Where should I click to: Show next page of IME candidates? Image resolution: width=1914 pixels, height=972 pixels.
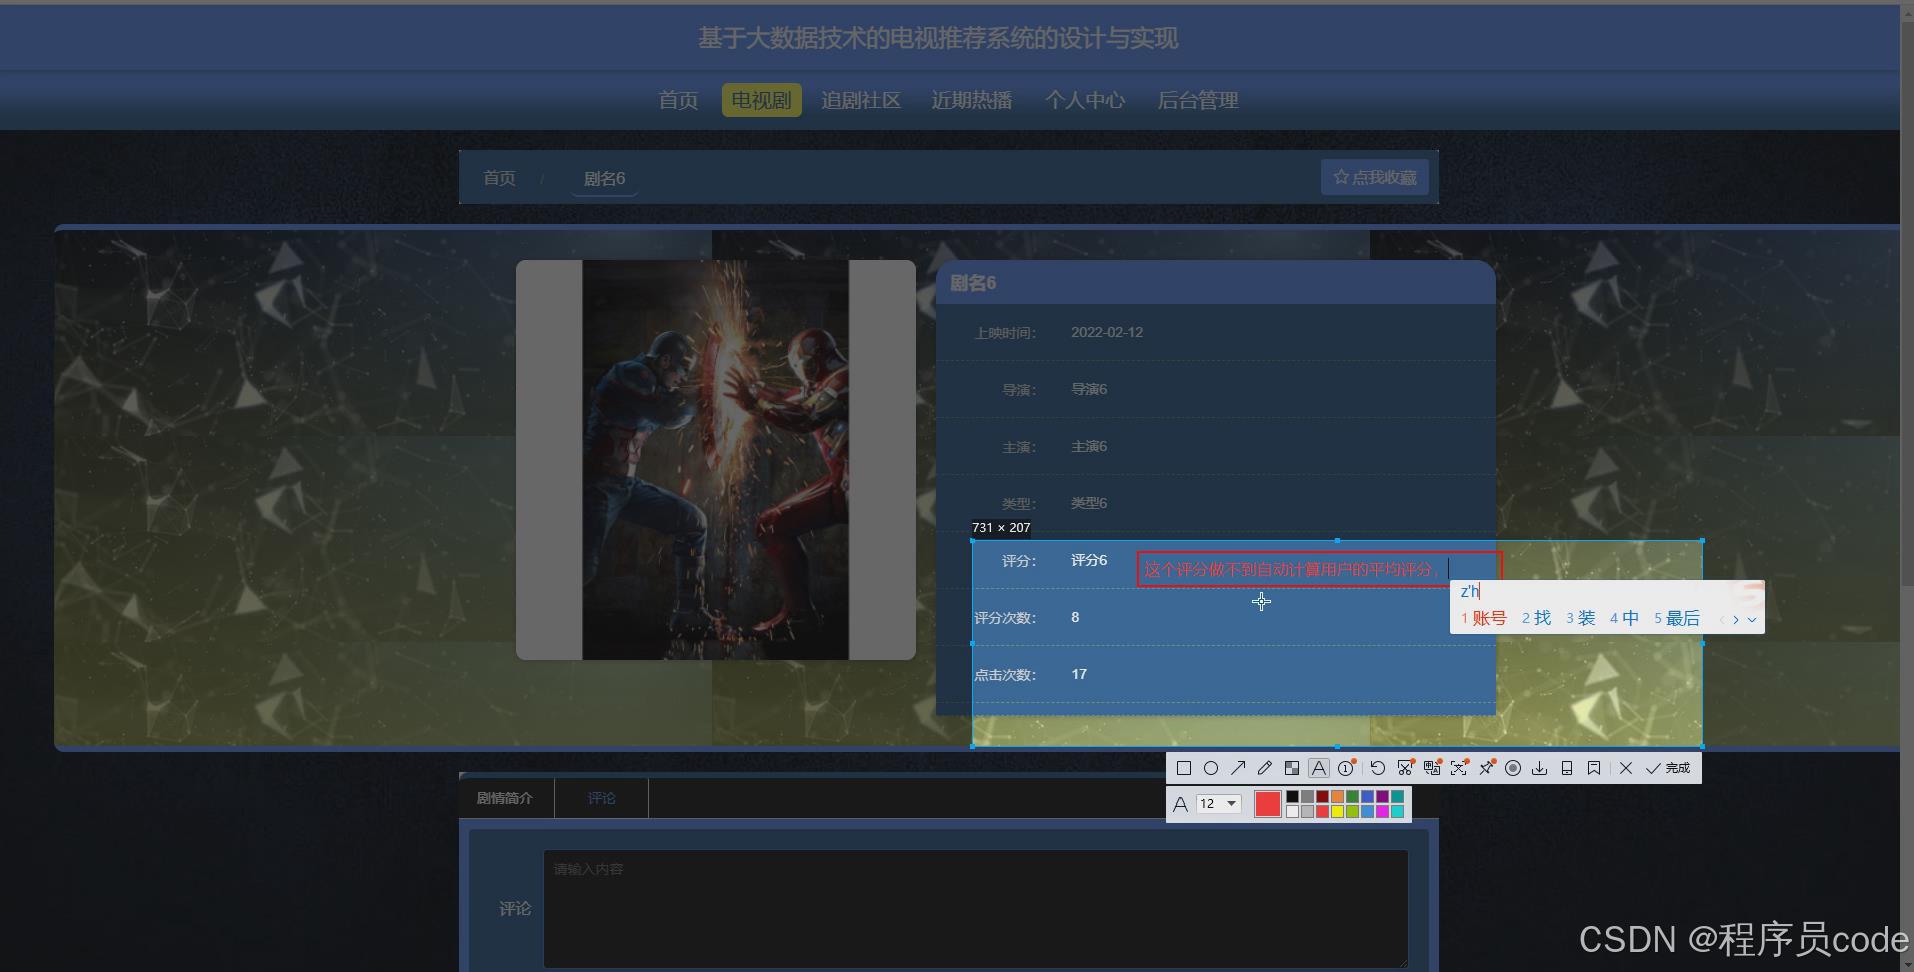[x=1734, y=619]
